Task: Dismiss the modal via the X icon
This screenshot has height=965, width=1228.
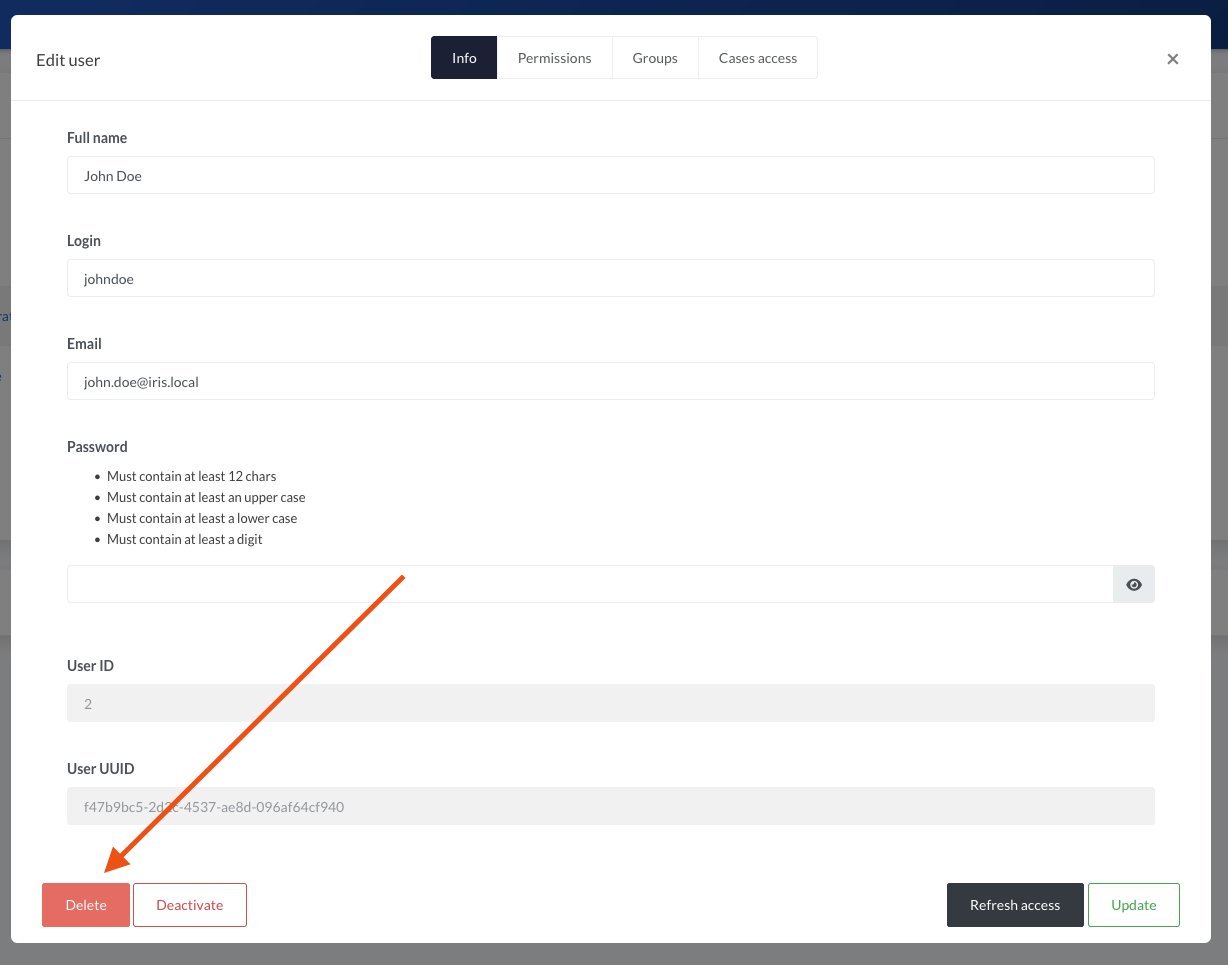Action: [1172, 59]
